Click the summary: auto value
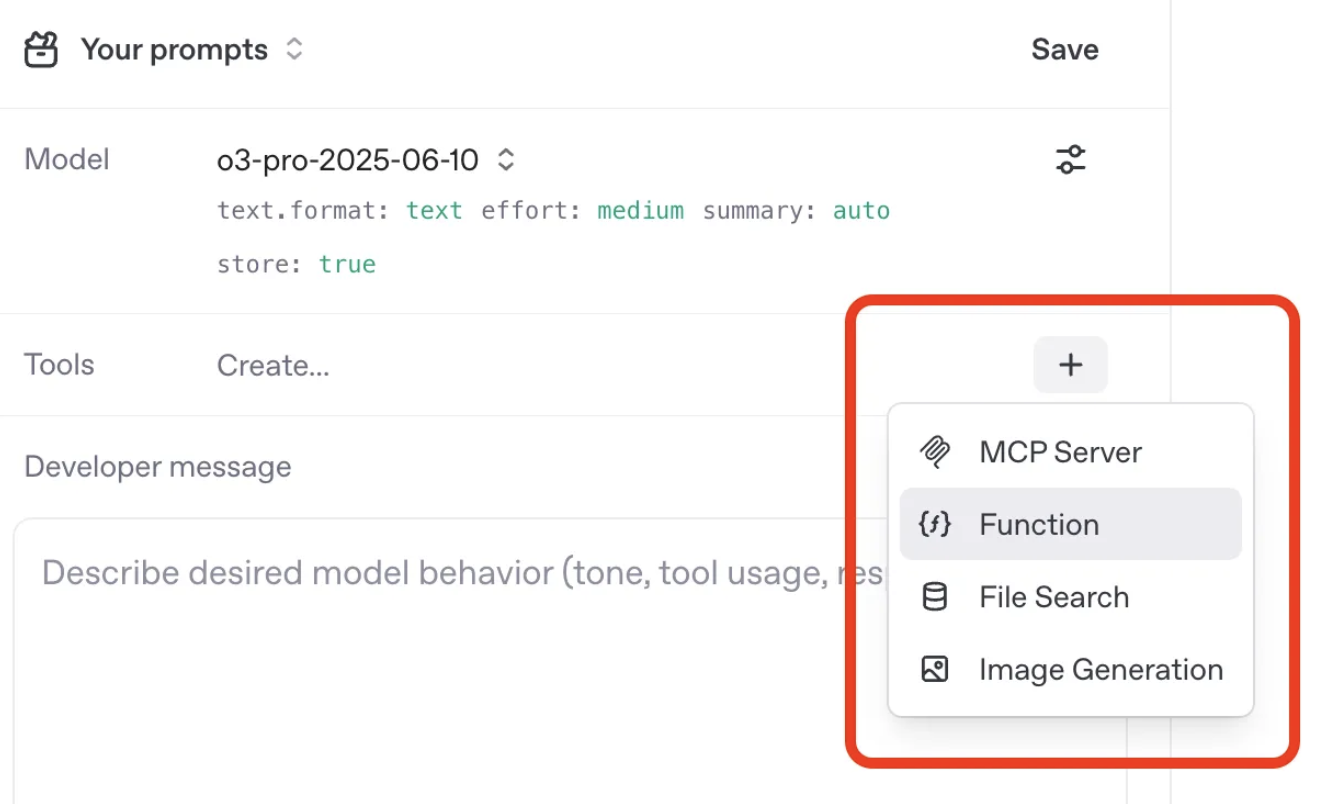Viewport: 1324px width, 804px height. (861, 211)
